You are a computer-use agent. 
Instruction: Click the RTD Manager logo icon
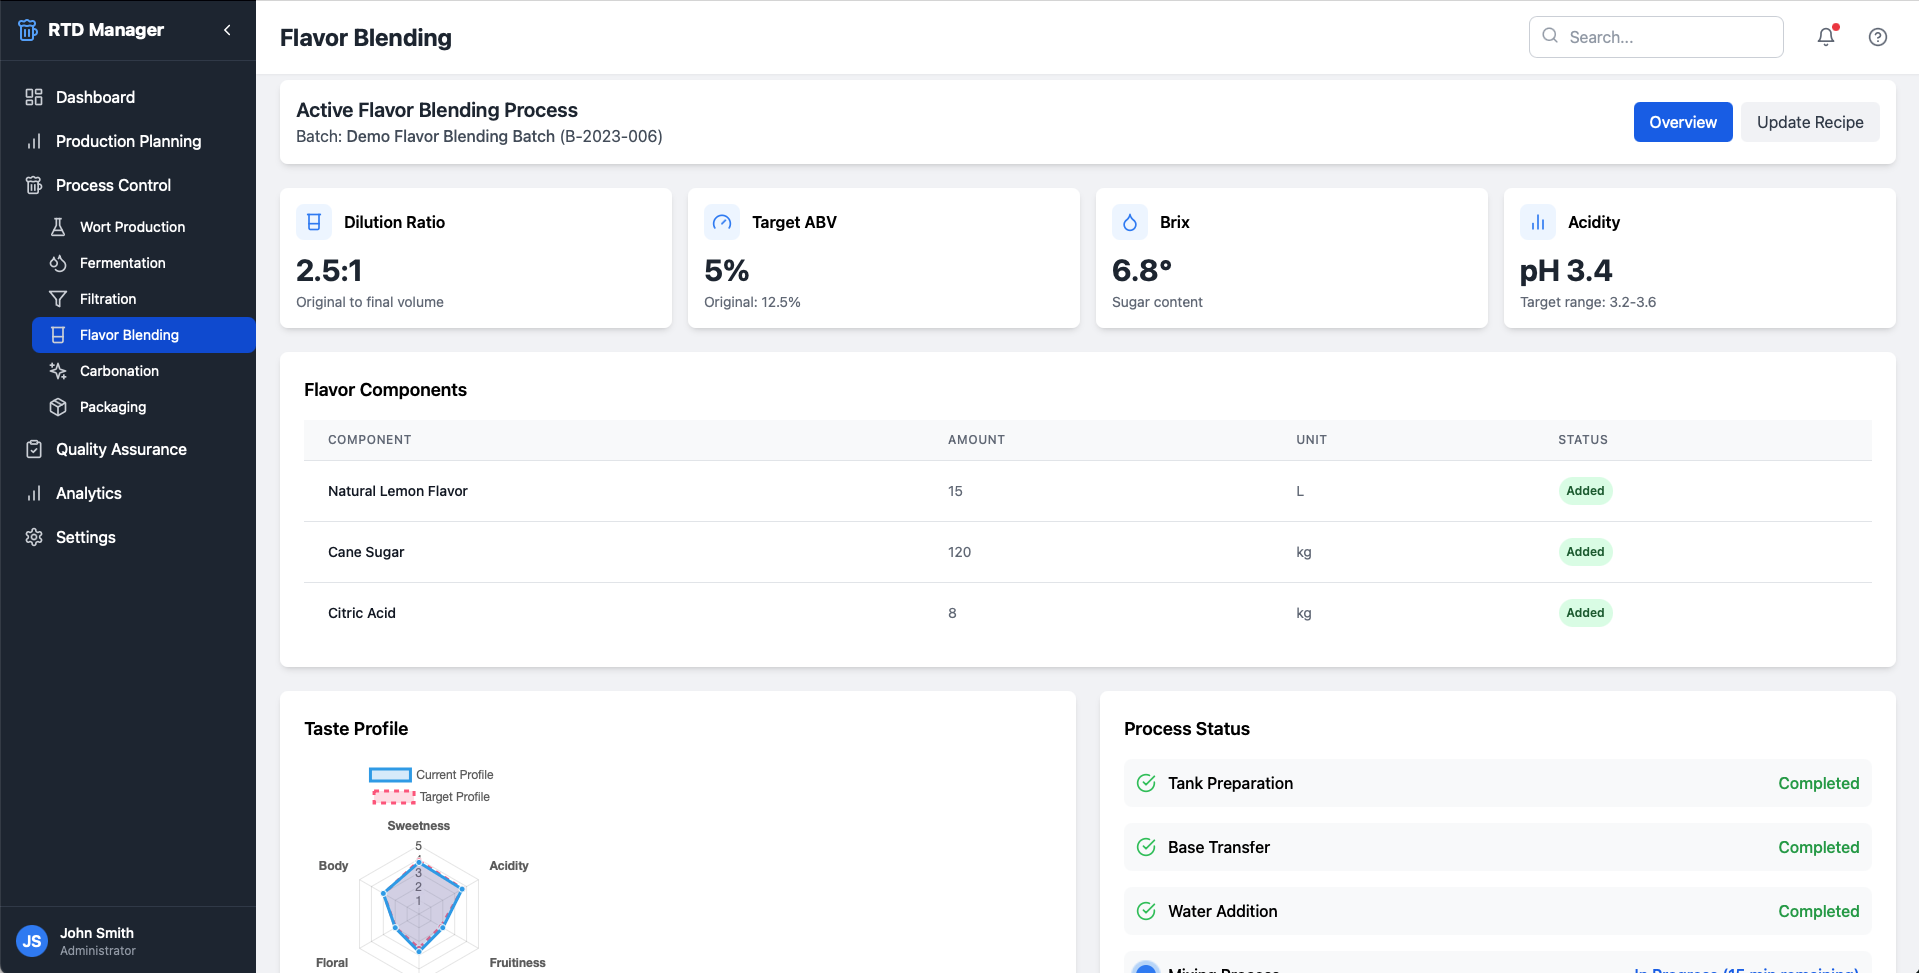(28, 30)
